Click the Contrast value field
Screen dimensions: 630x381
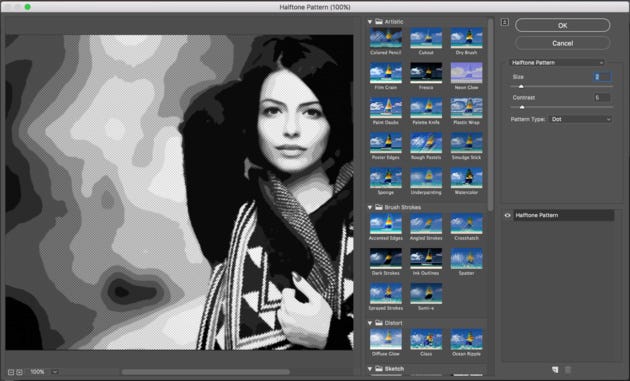click(x=602, y=98)
